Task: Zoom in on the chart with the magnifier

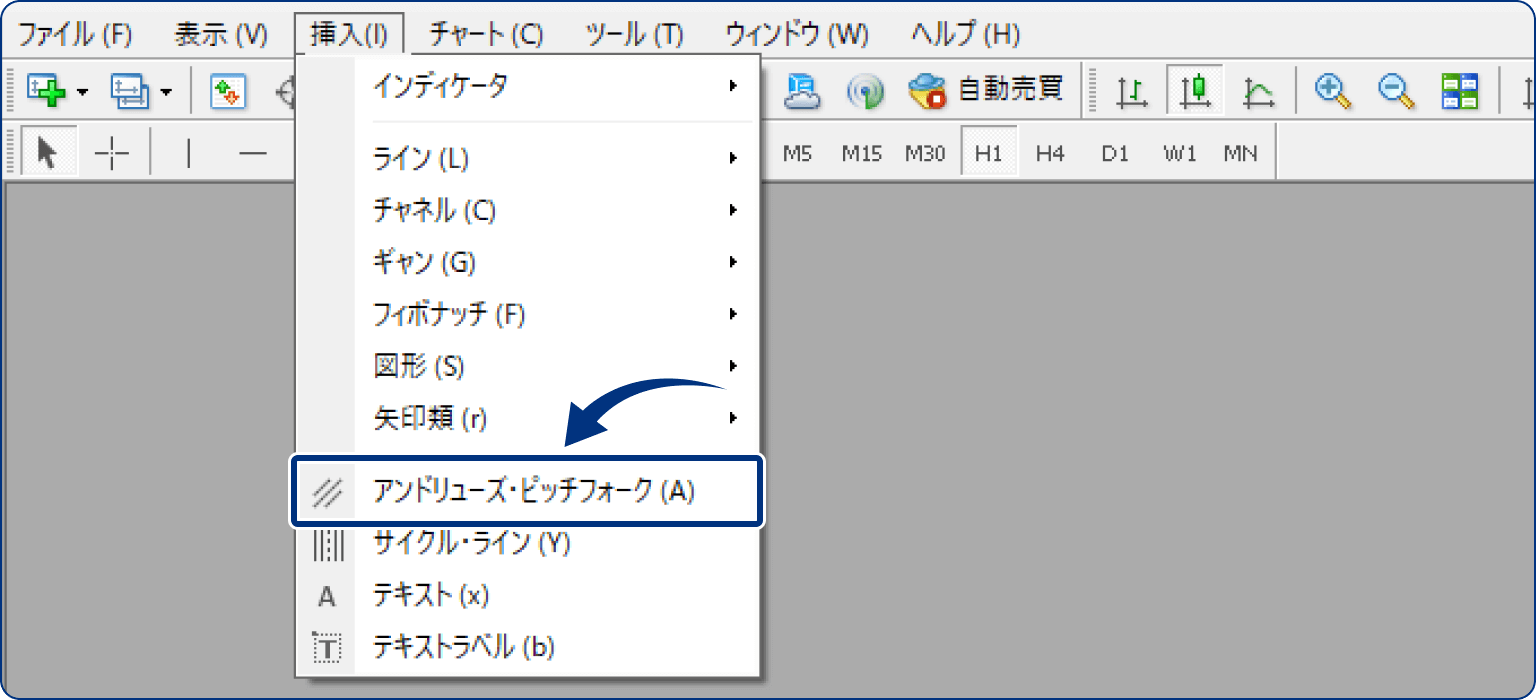Action: click(x=1329, y=90)
